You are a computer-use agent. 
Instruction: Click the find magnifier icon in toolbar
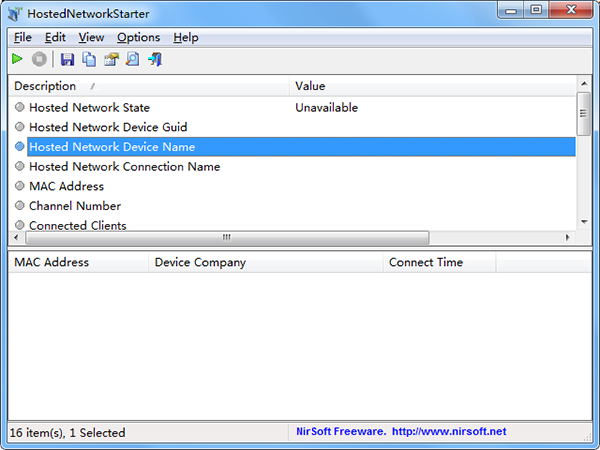pyautogui.click(x=133, y=59)
